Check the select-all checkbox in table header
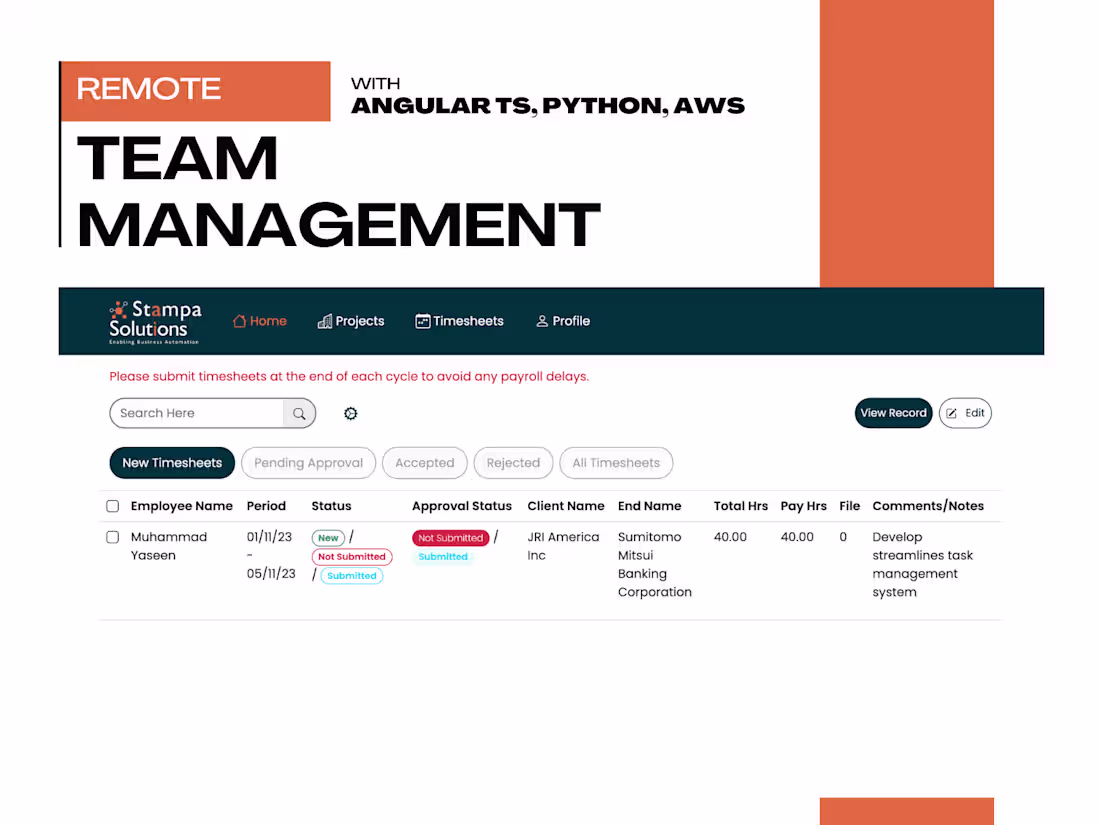This screenshot has height=825, width=1100. (112, 506)
